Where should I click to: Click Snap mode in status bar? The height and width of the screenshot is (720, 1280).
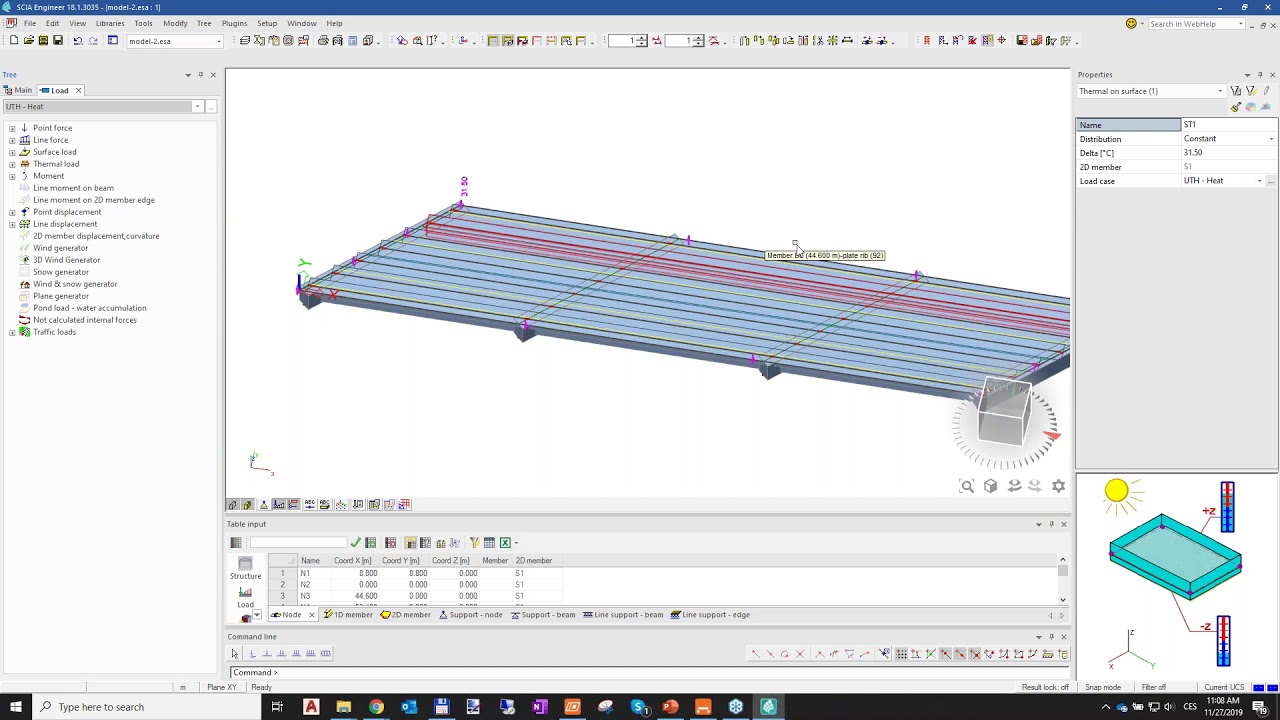[1103, 687]
